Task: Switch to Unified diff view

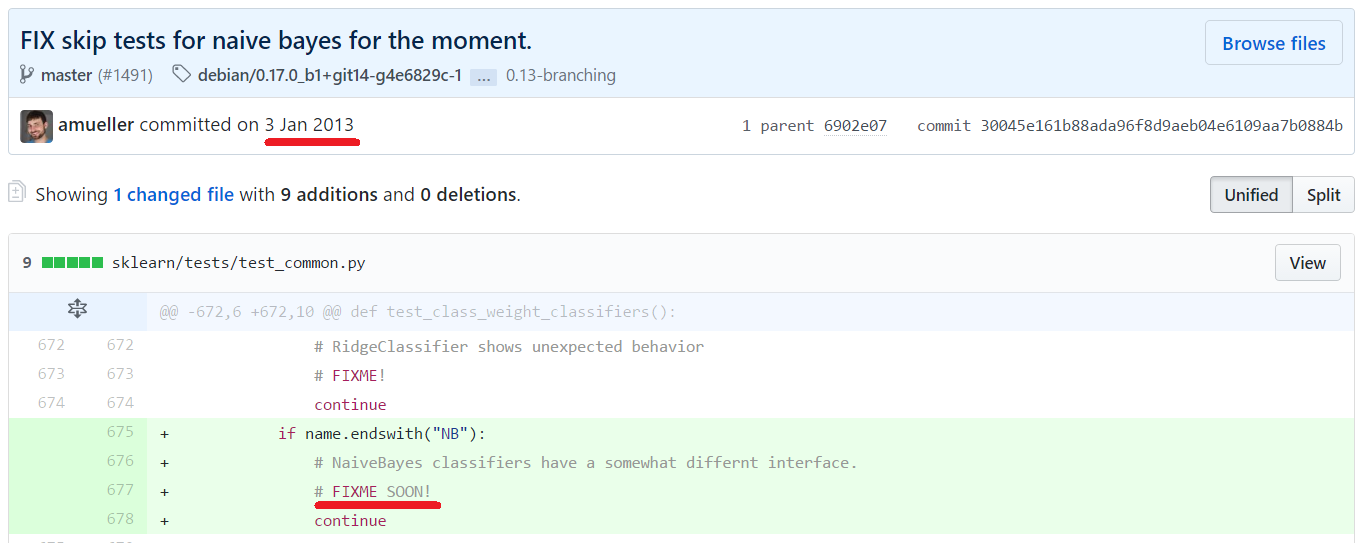Action: point(1251,195)
